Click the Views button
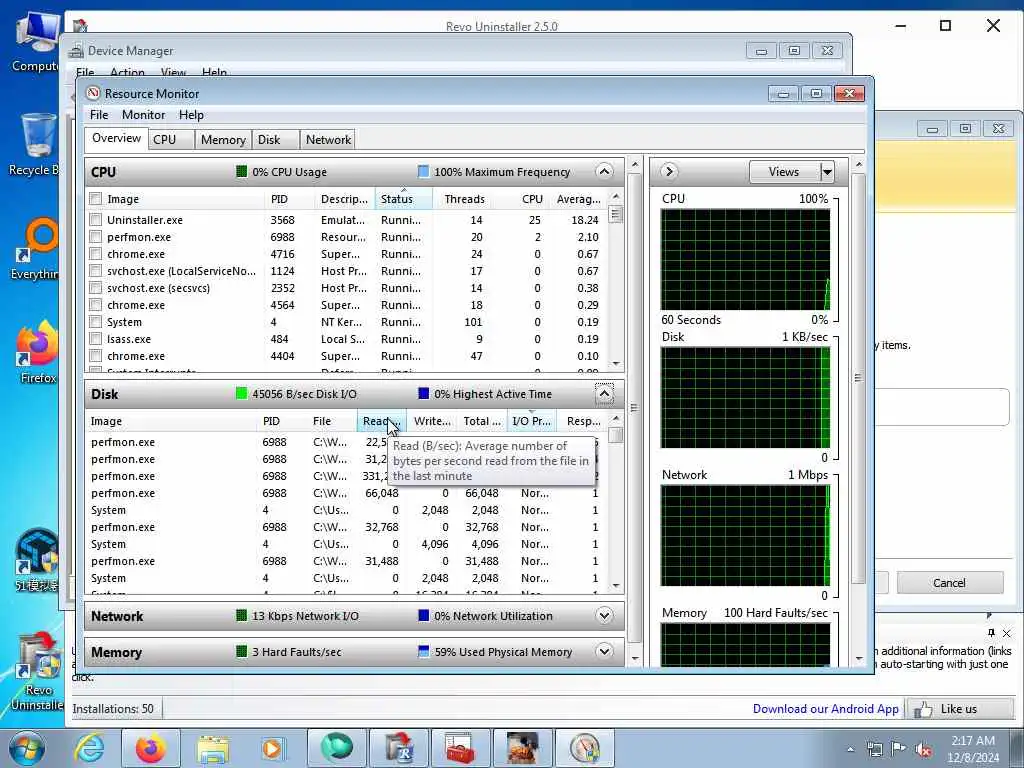The height and width of the screenshot is (768, 1024). (x=784, y=172)
